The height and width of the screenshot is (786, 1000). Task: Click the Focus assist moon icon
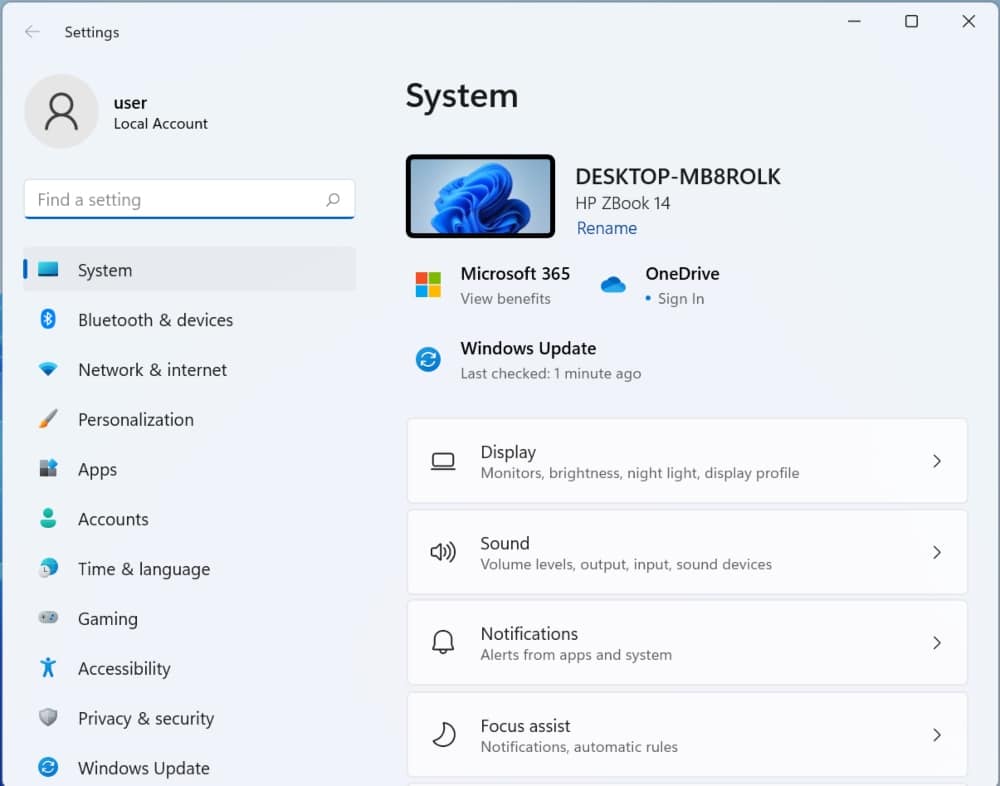click(x=444, y=734)
